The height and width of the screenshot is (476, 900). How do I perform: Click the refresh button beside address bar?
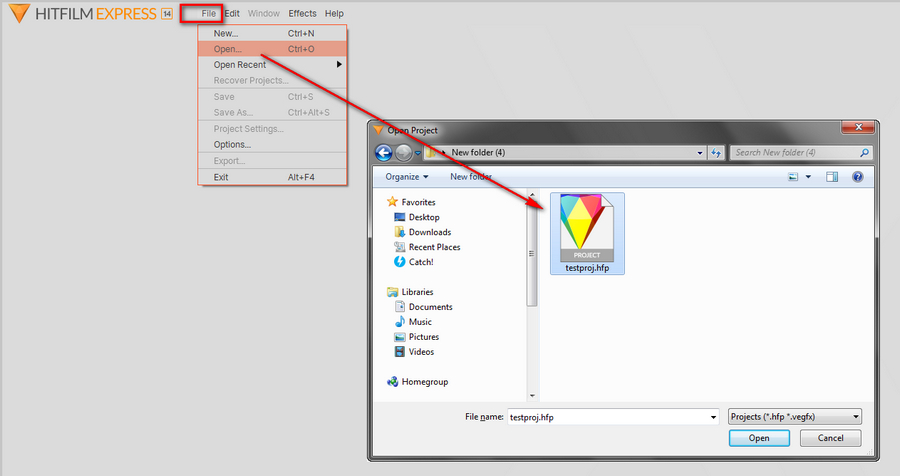pos(716,153)
